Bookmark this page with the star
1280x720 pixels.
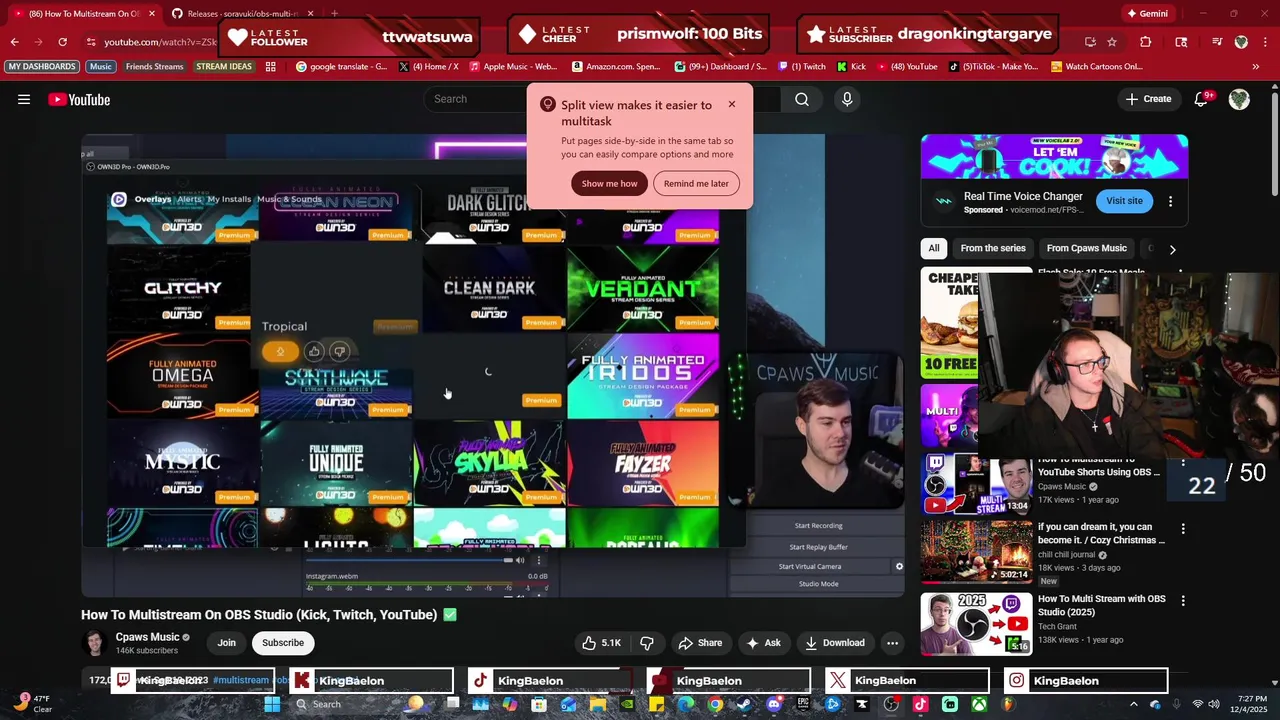1112,42
